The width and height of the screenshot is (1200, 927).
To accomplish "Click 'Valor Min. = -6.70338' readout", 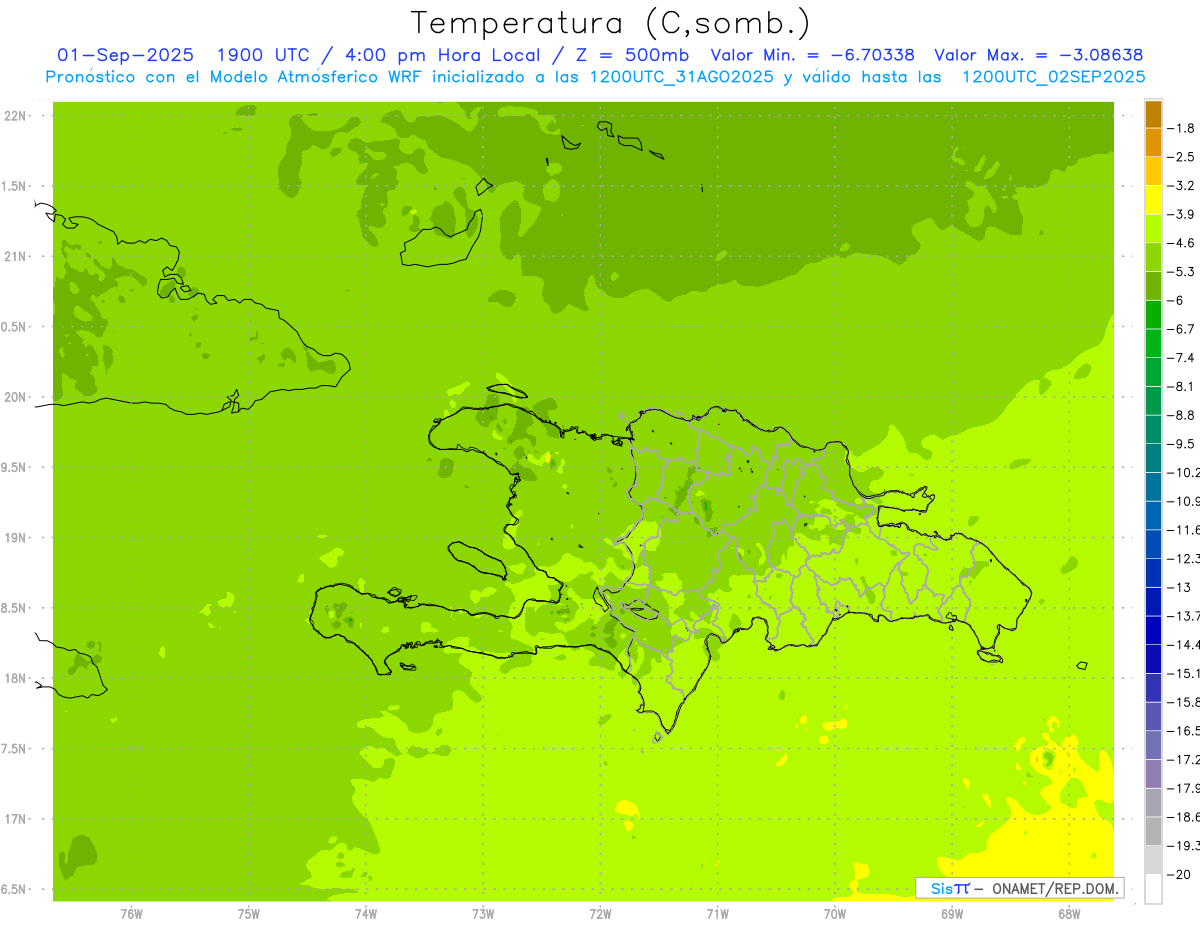I will (812, 55).
